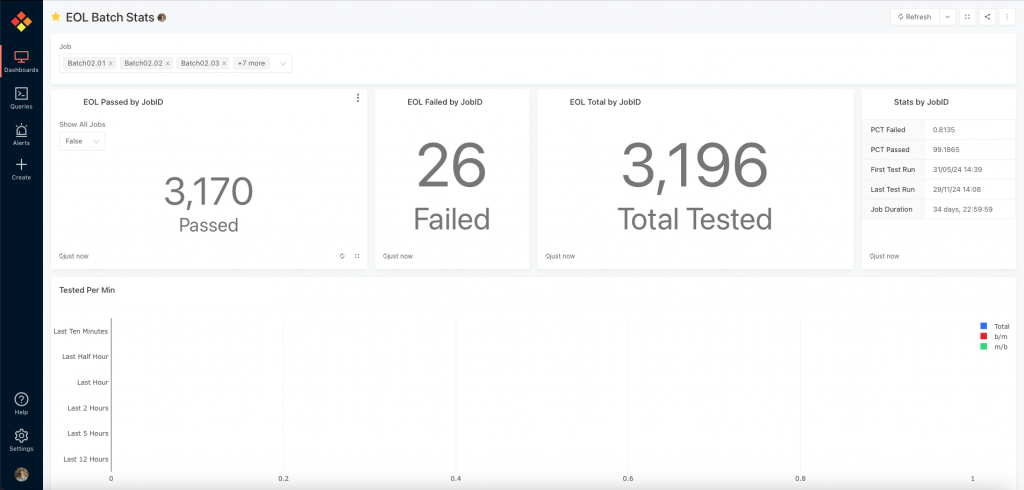The image size is (1024, 490).
Task: Unfavorite dashboard via the yellow star
Action: click(56, 17)
